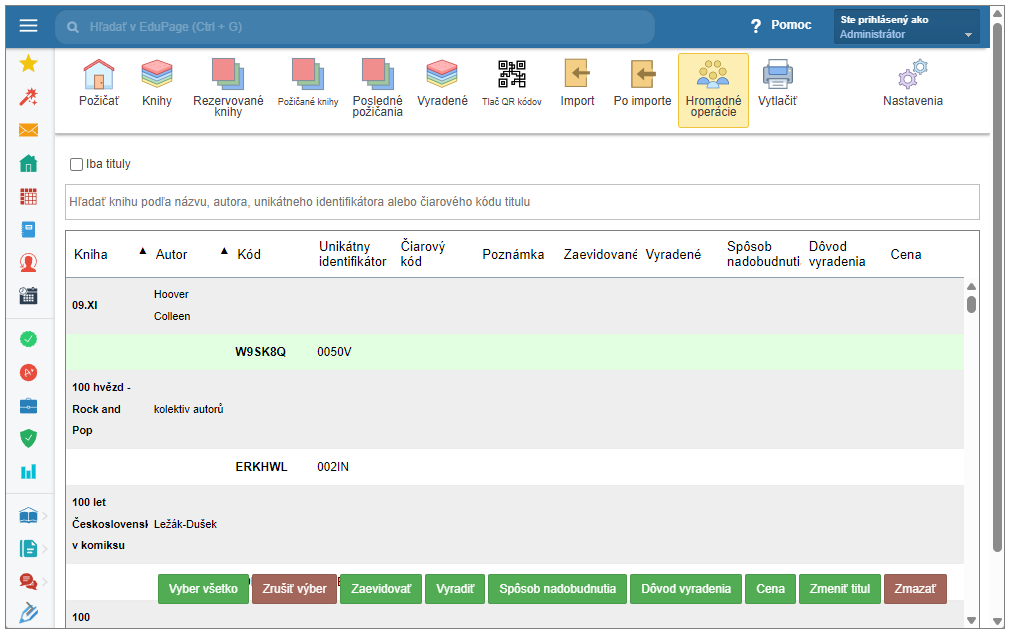Image resolution: width=1010 pixels, height=634 pixels.
Task: Click the yellow star favorites icon in sidebar
Action: pos(28,64)
